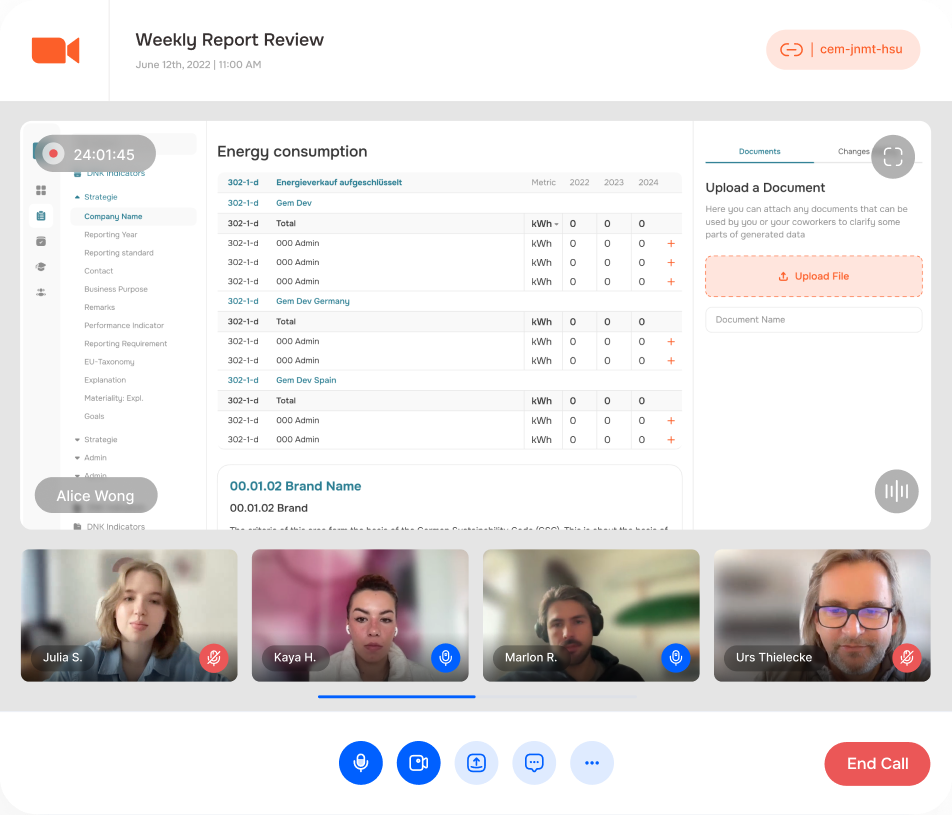Mute Kaya H. microphone
952x815 pixels.
(445, 657)
